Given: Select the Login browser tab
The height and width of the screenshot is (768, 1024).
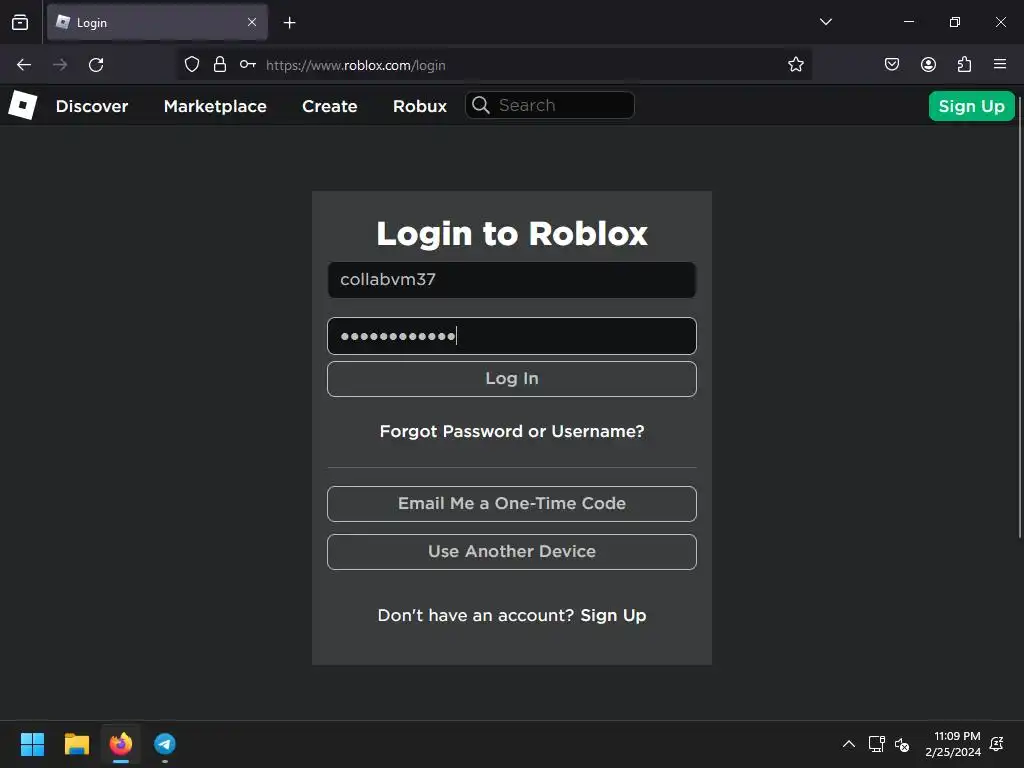Looking at the screenshot, I should (157, 22).
